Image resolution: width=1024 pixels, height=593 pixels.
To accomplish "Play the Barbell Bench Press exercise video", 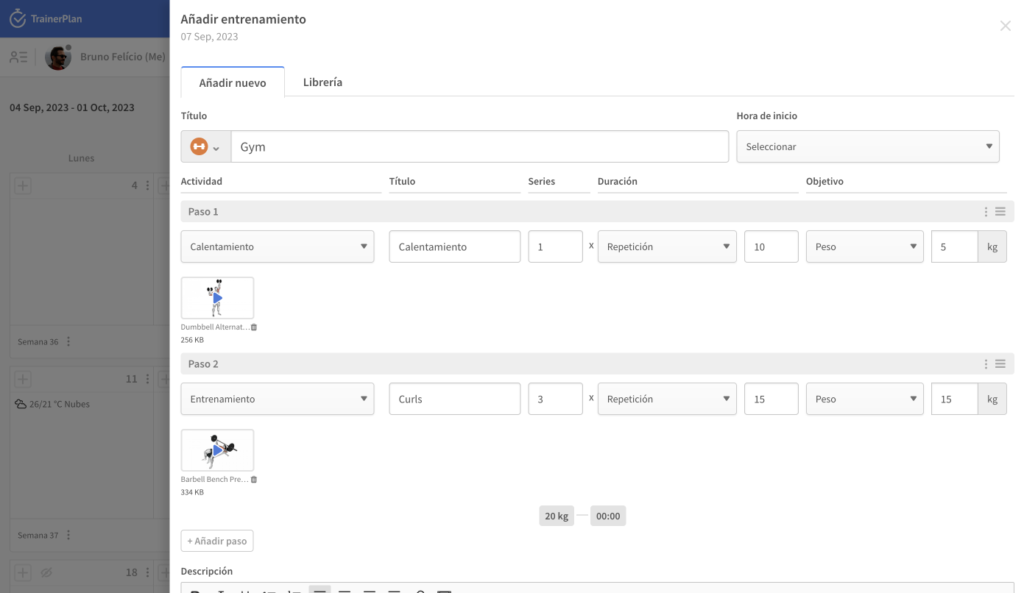I will pyautogui.click(x=217, y=450).
